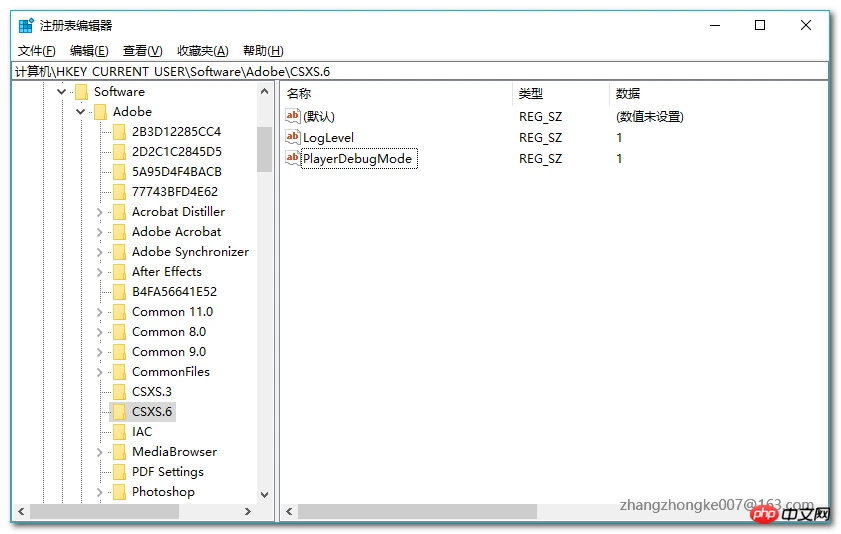This screenshot has width=841, height=534.
Task: Click the Registry Editor app icon in title bar
Action: pos(26,25)
